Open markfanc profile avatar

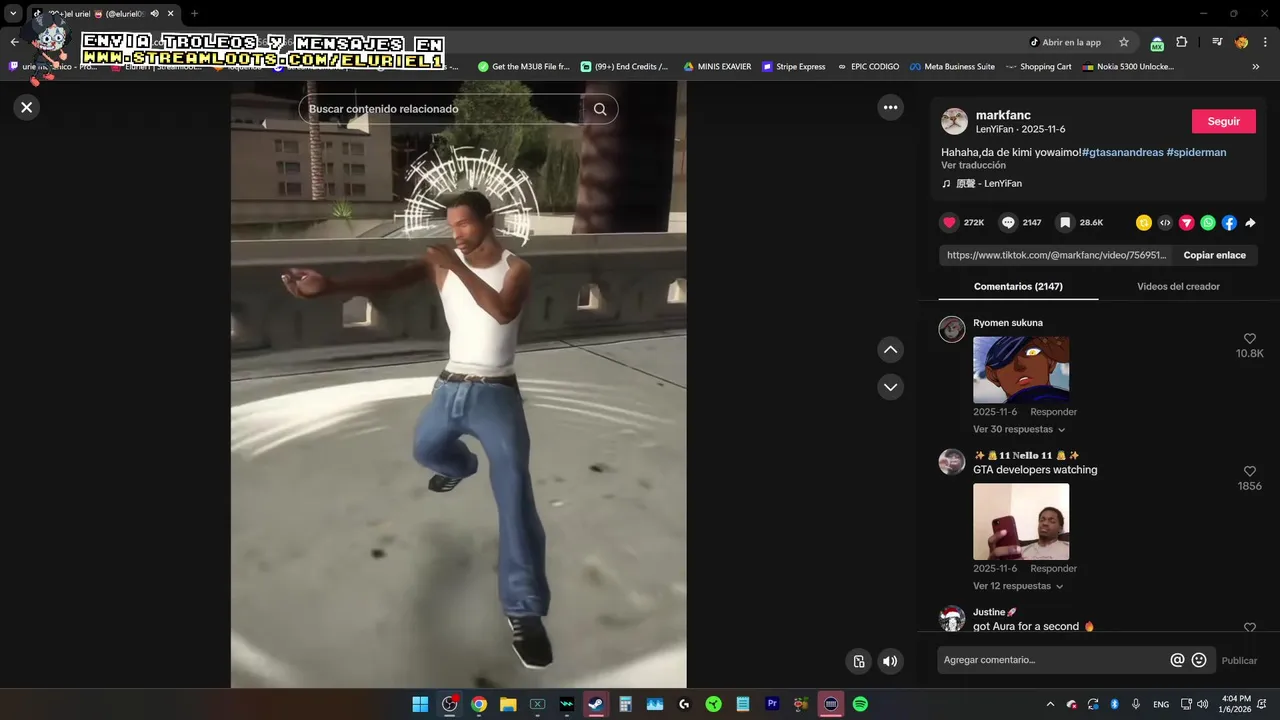coord(954,121)
